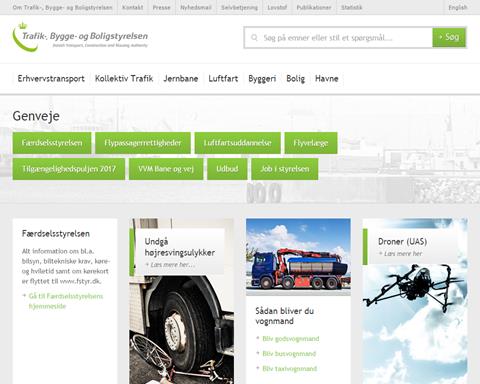
Task: Click the truck wheel and bicycle photo
Action: [x=181, y=330]
